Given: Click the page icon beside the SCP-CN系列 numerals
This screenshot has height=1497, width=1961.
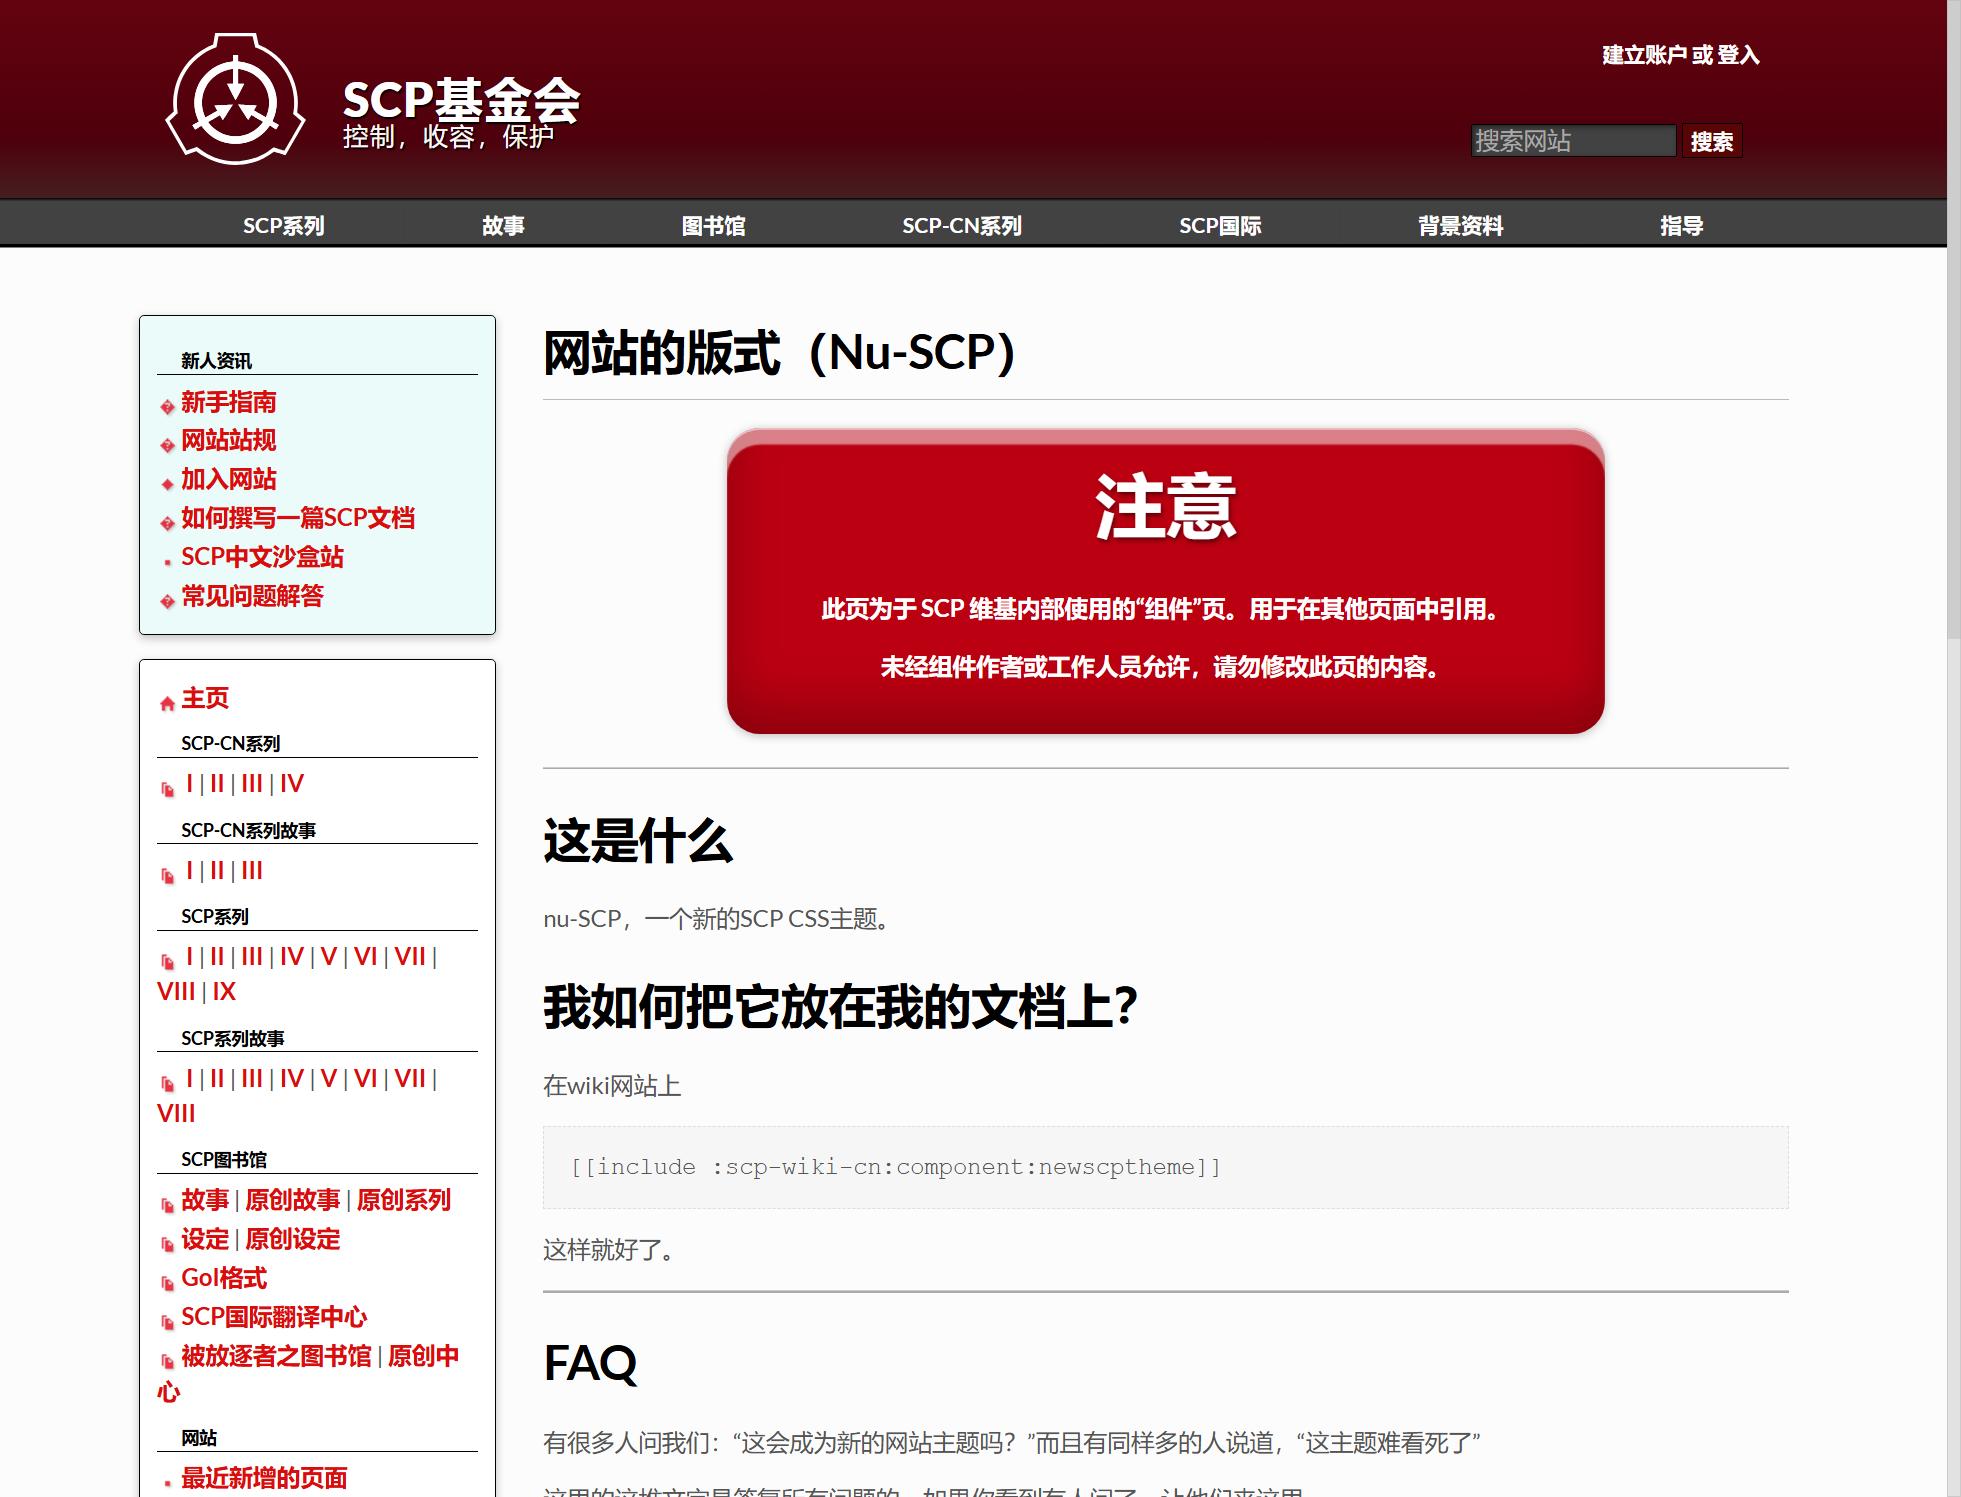Looking at the screenshot, I should pos(168,790).
